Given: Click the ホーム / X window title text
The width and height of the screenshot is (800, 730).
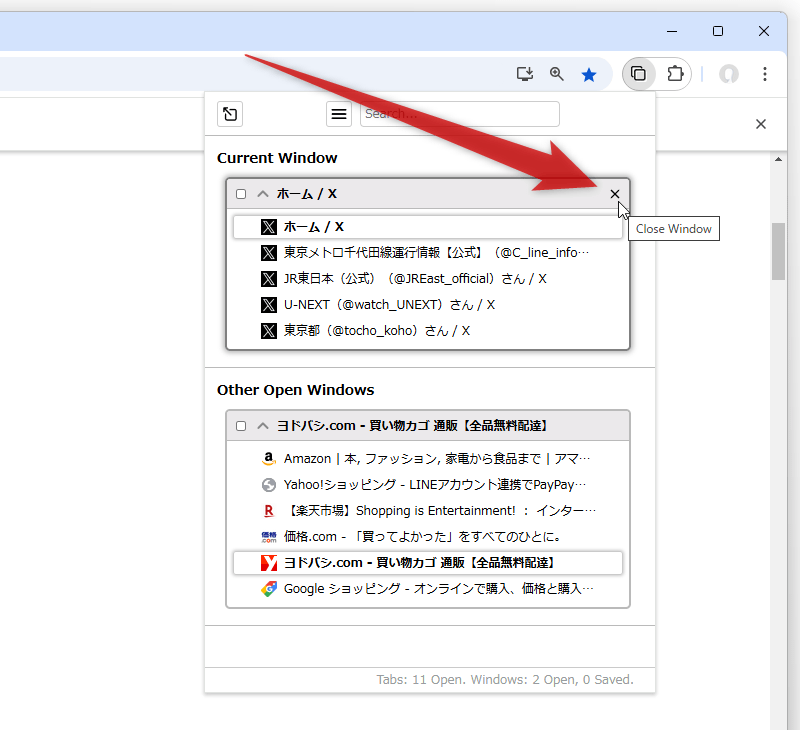Looking at the screenshot, I should click(307, 194).
